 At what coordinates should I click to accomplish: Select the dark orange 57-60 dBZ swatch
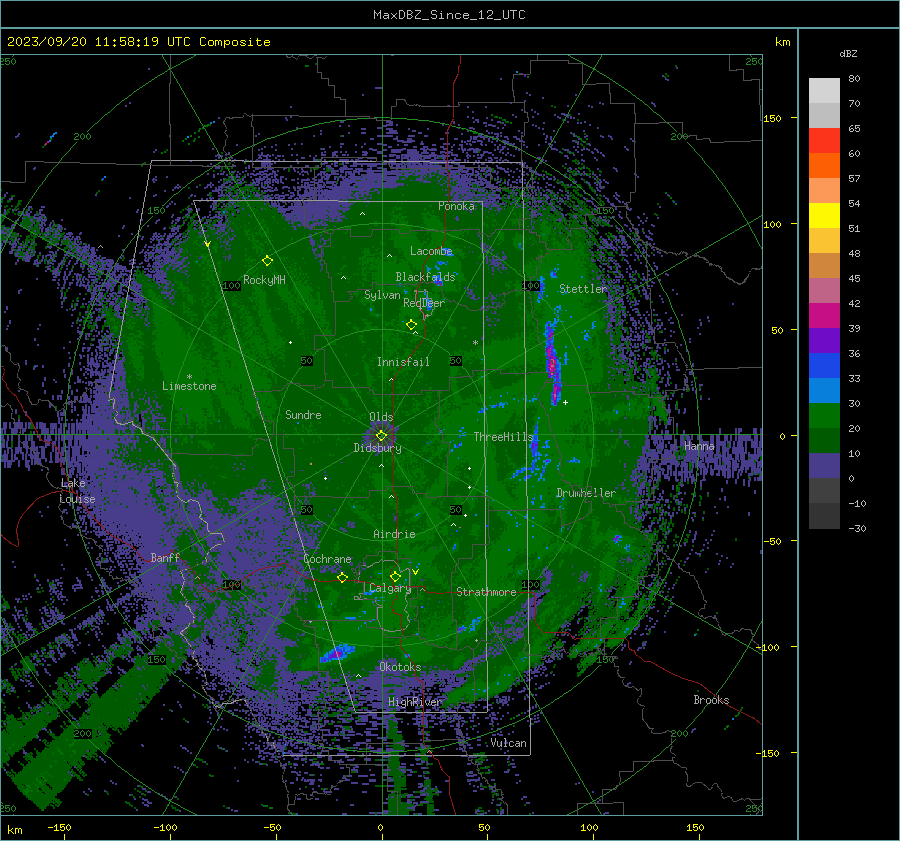pos(824,166)
